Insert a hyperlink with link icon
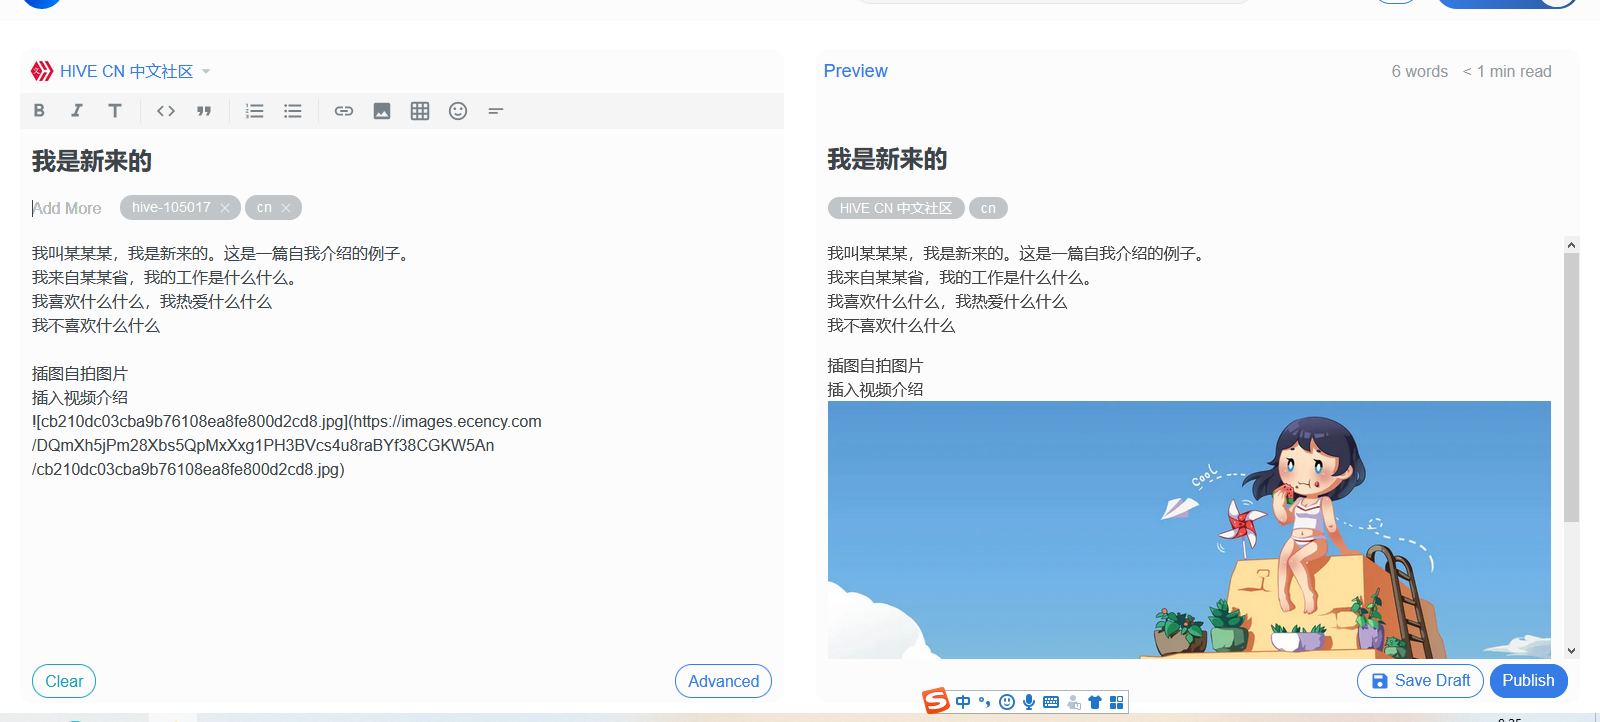 [x=344, y=111]
